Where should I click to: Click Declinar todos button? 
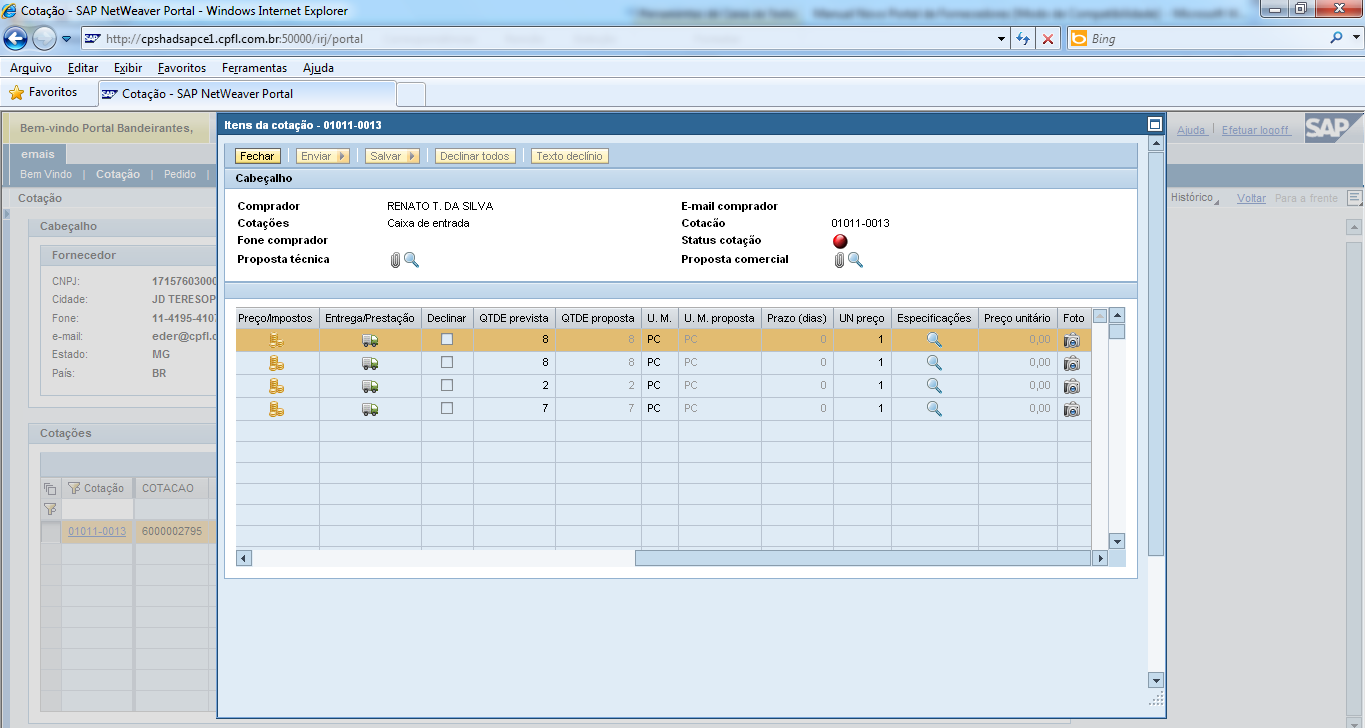[x=475, y=156]
